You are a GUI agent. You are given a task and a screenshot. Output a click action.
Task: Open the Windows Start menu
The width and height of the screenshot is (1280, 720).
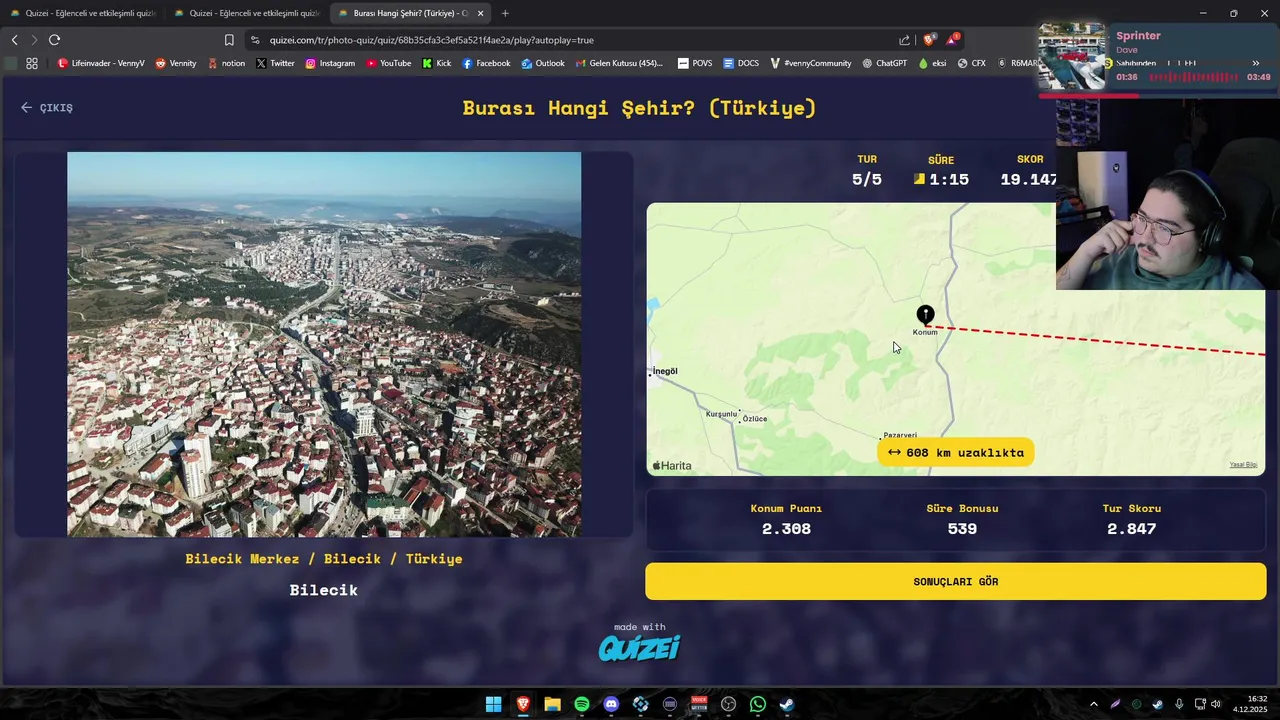coord(493,704)
